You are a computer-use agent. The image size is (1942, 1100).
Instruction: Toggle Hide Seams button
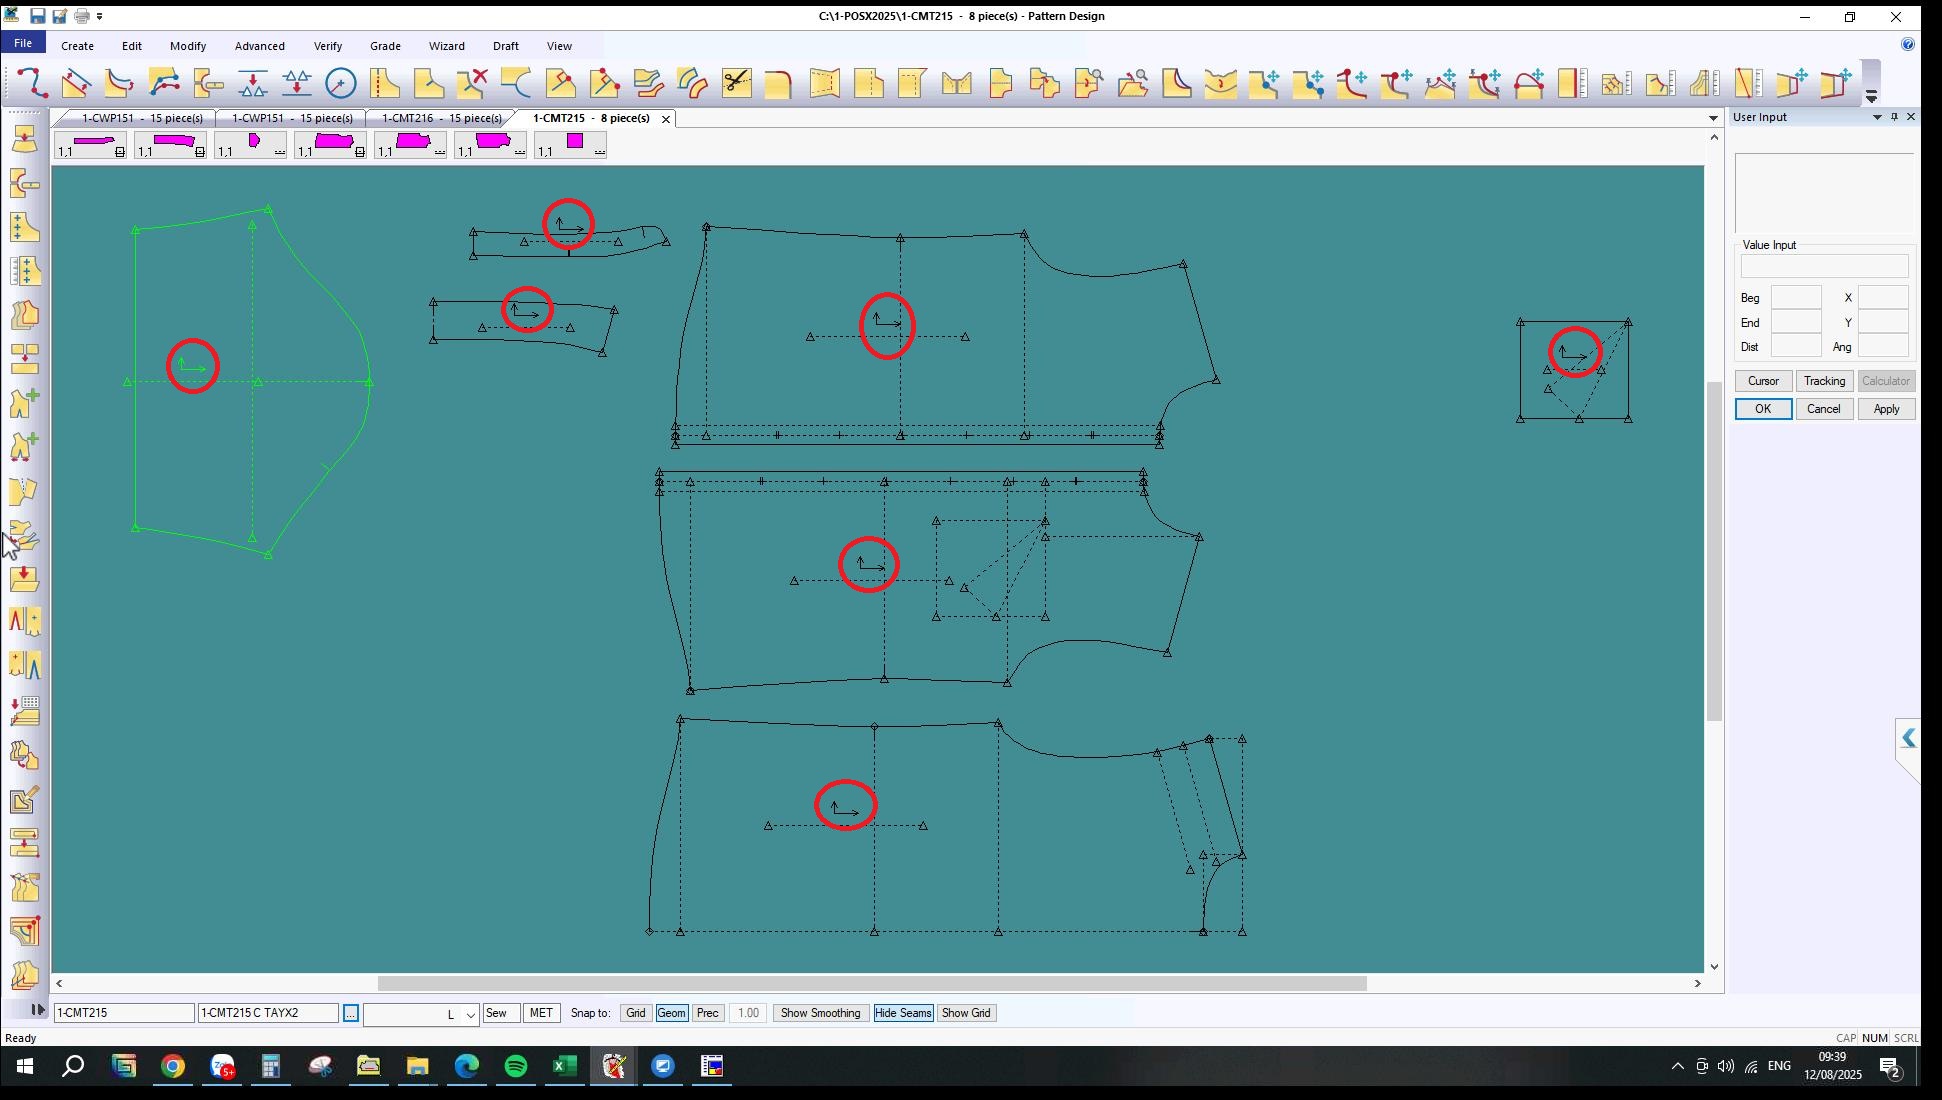click(902, 1013)
